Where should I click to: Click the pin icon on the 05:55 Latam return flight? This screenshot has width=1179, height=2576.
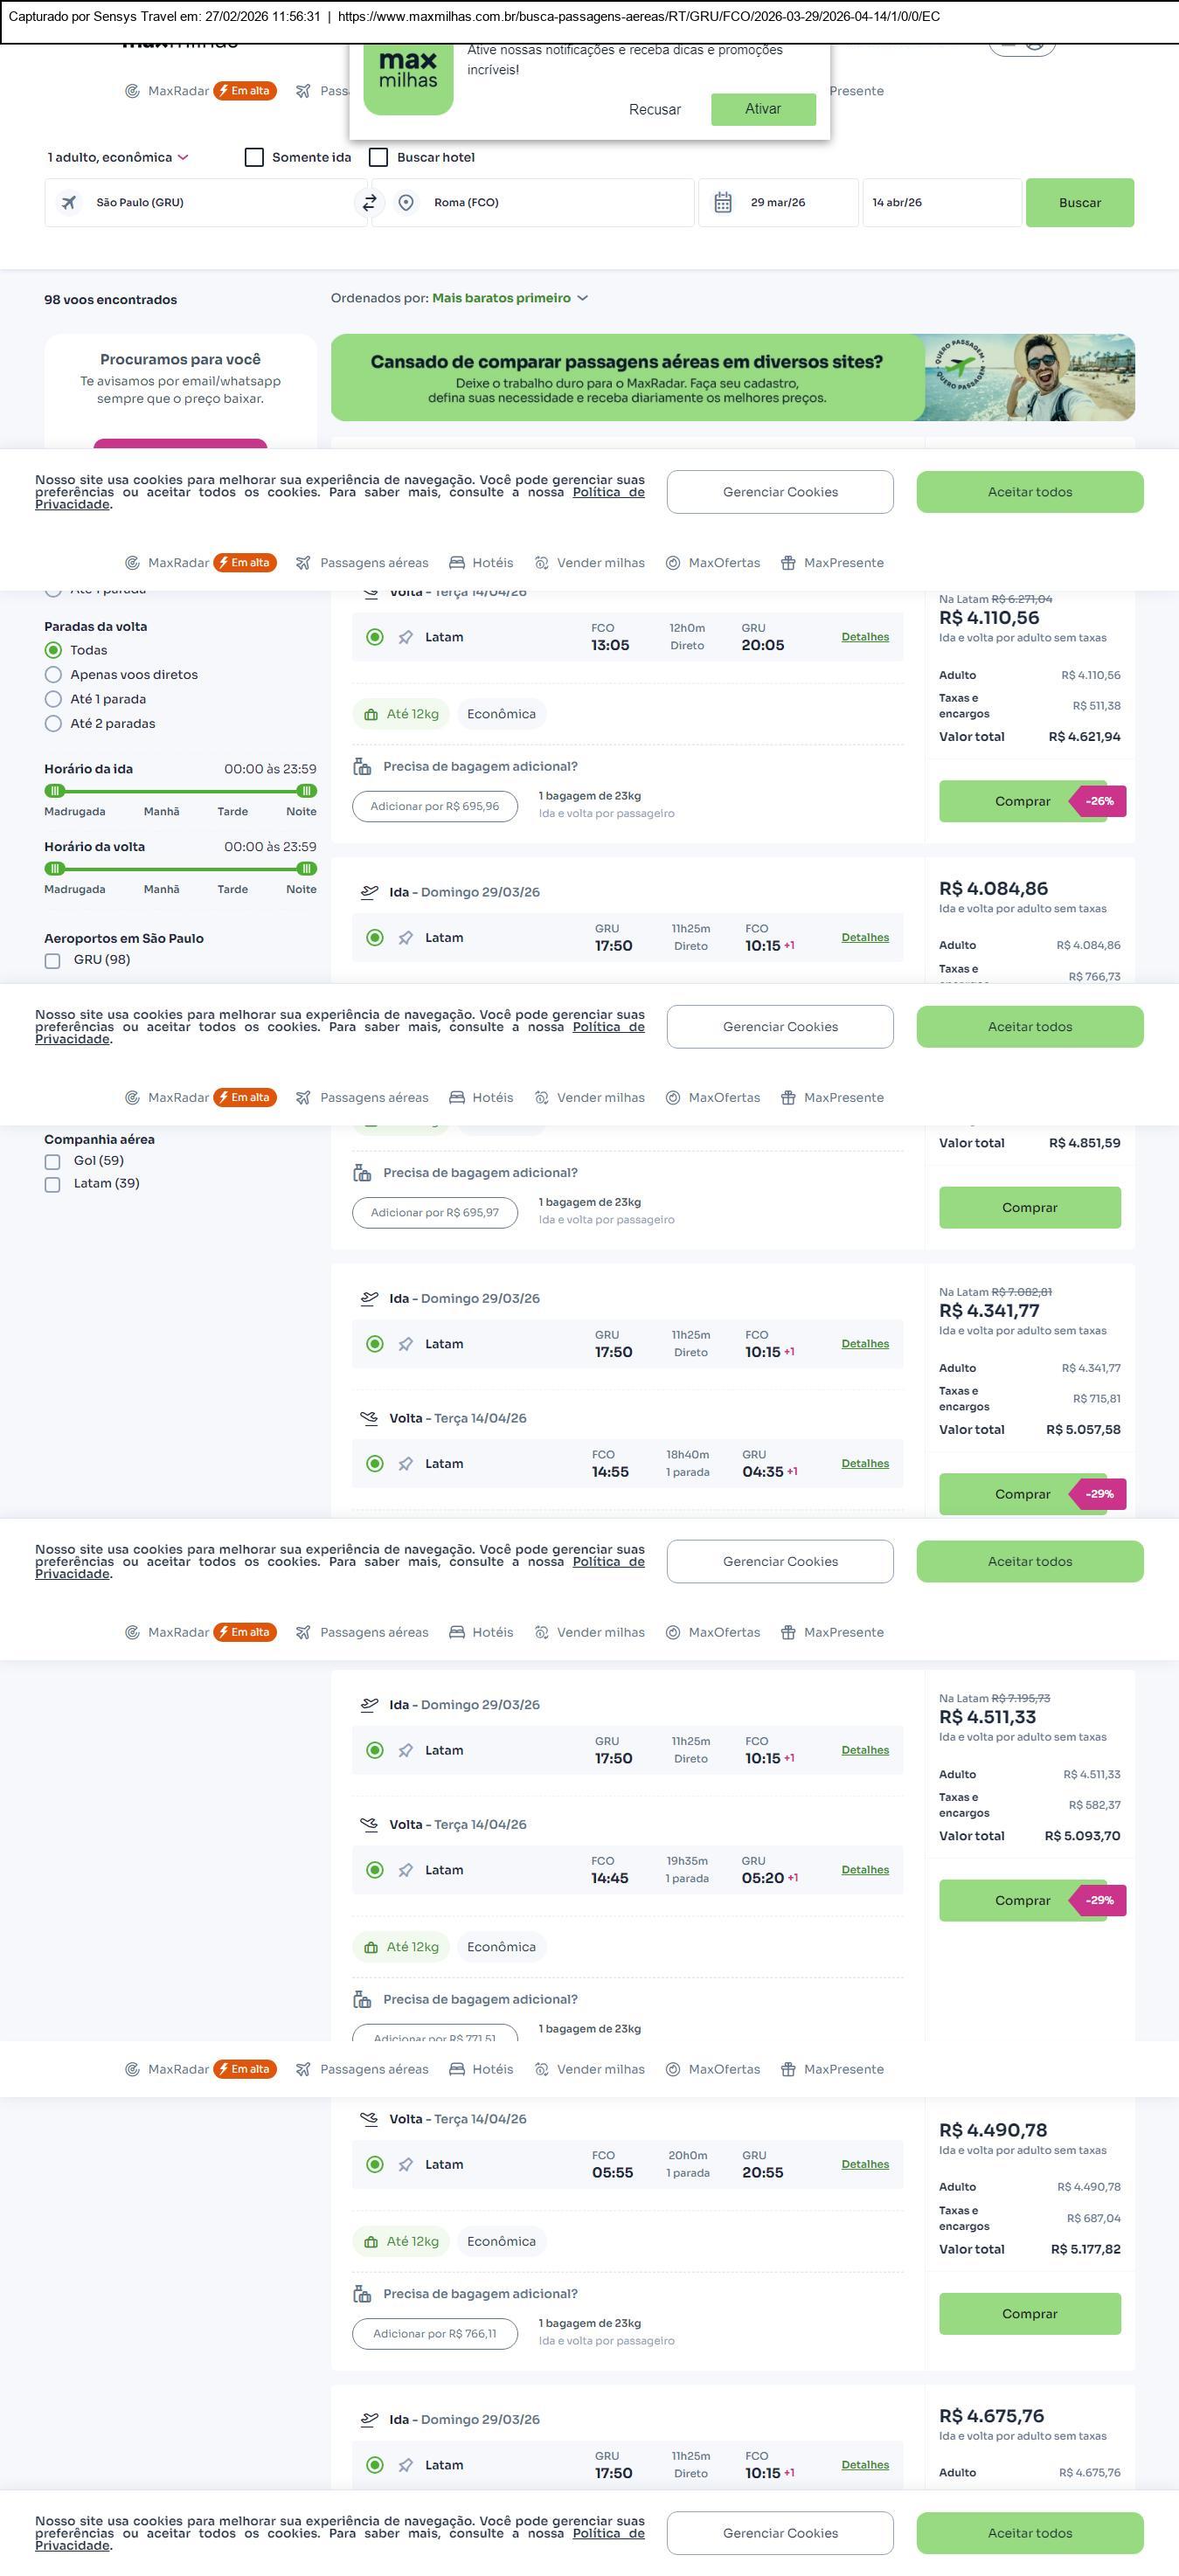pos(406,2165)
